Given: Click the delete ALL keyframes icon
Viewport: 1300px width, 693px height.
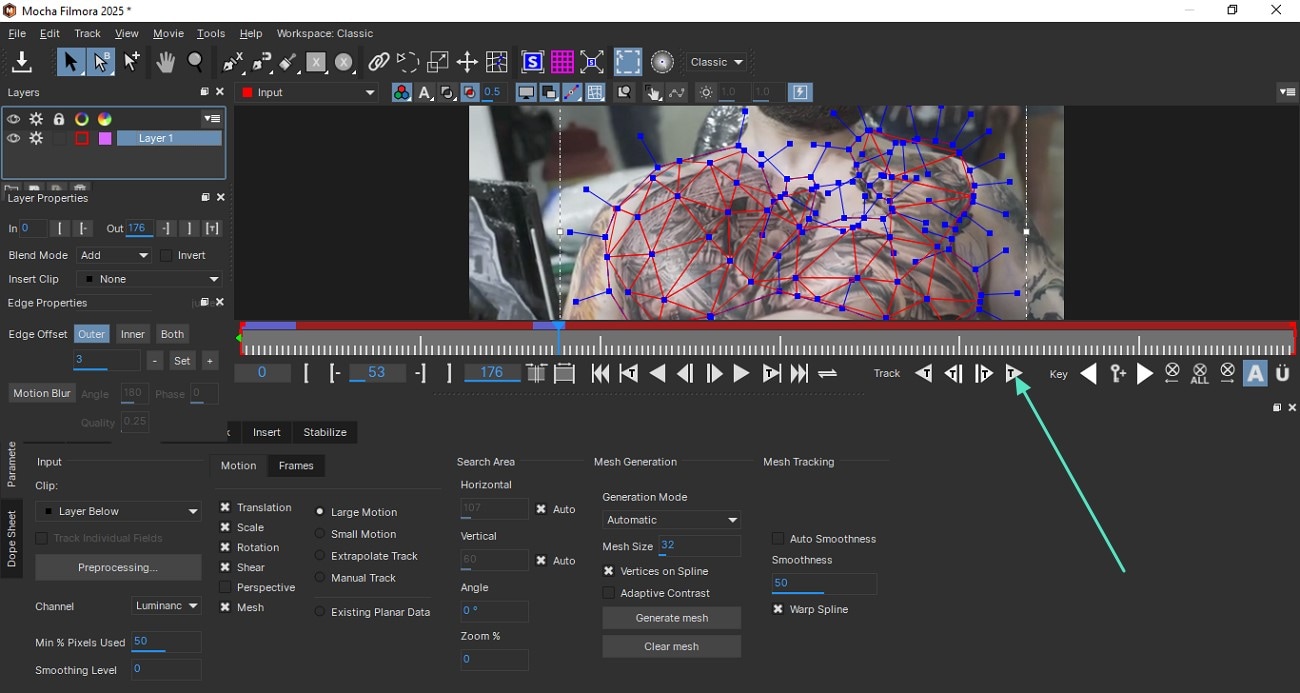Looking at the screenshot, I should click(x=1200, y=374).
